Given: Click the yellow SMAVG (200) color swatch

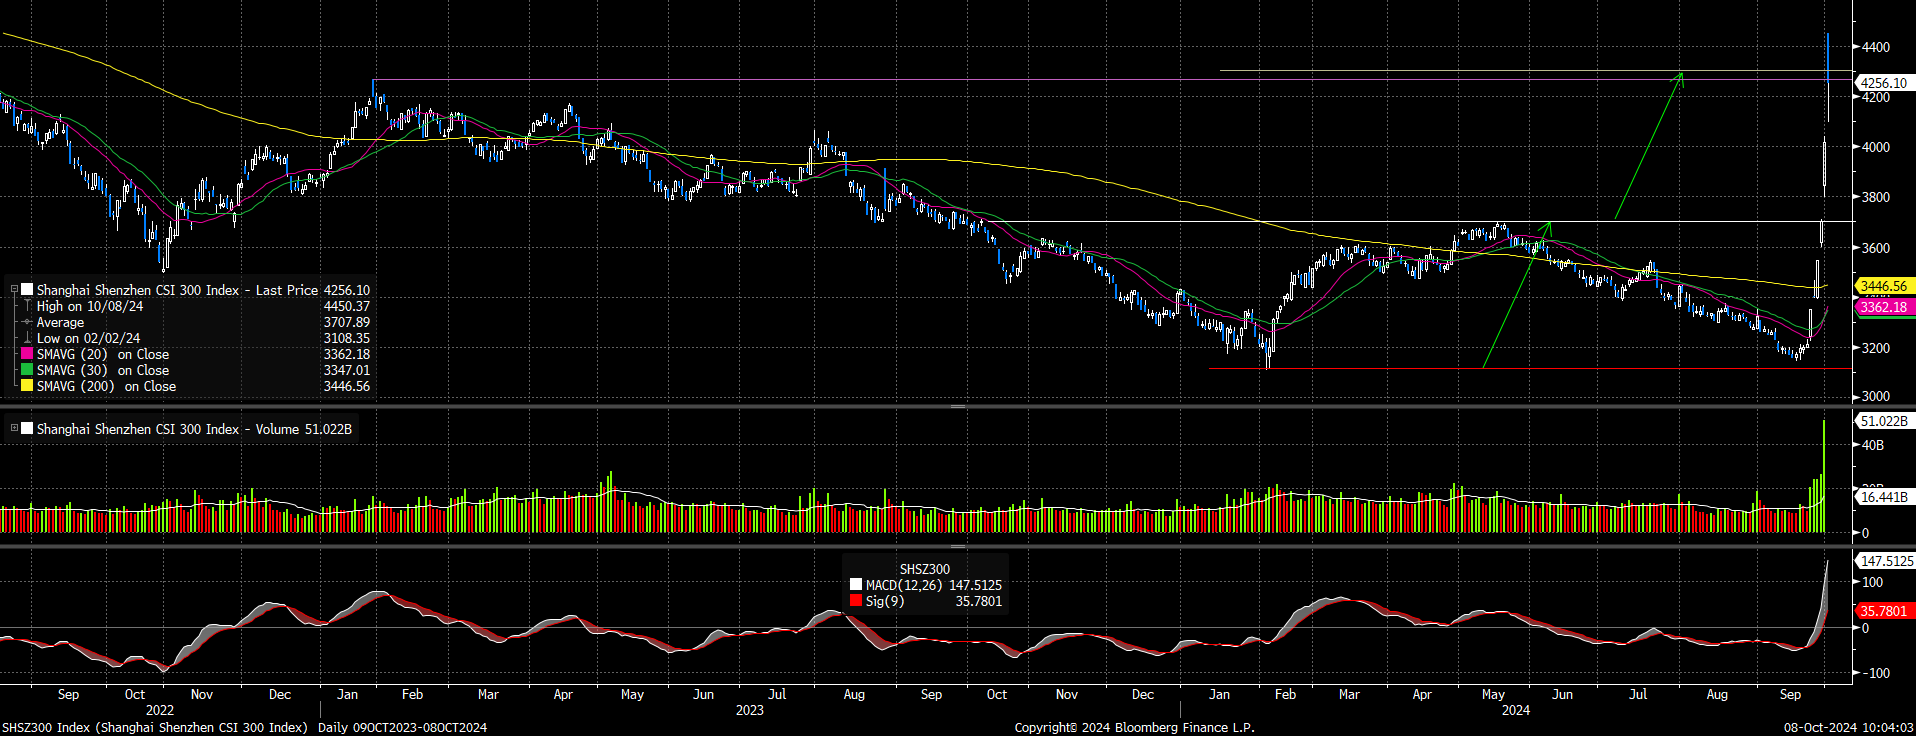Looking at the screenshot, I should 28,386.
